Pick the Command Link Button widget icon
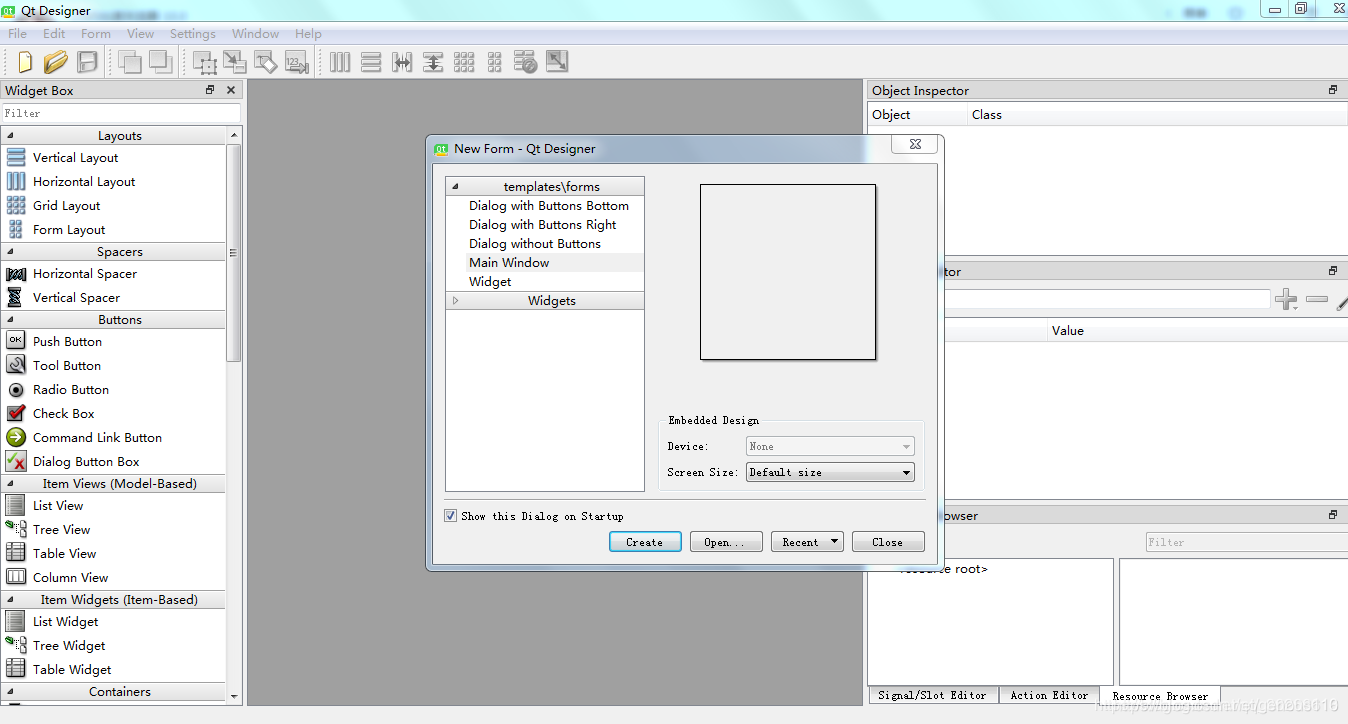The width and height of the screenshot is (1348, 724). tap(16, 437)
